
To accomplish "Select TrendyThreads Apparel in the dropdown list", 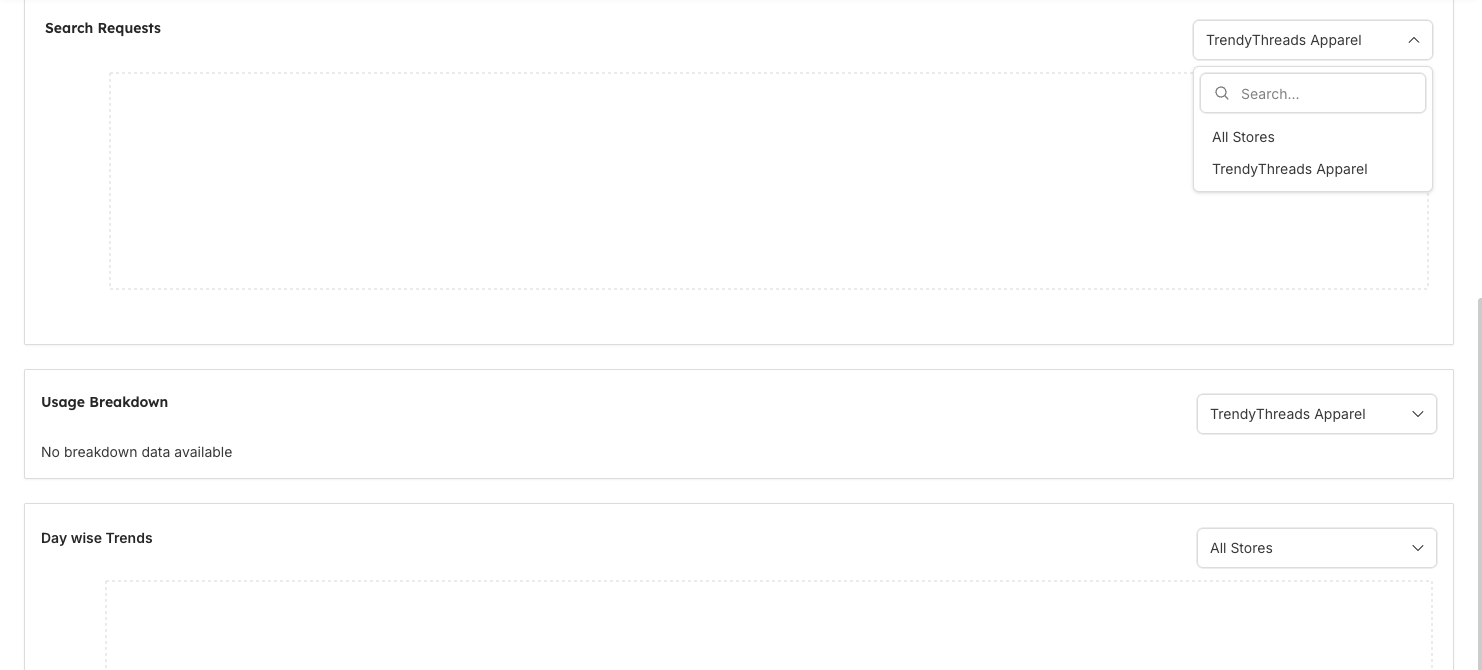I will coord(1289,169).
